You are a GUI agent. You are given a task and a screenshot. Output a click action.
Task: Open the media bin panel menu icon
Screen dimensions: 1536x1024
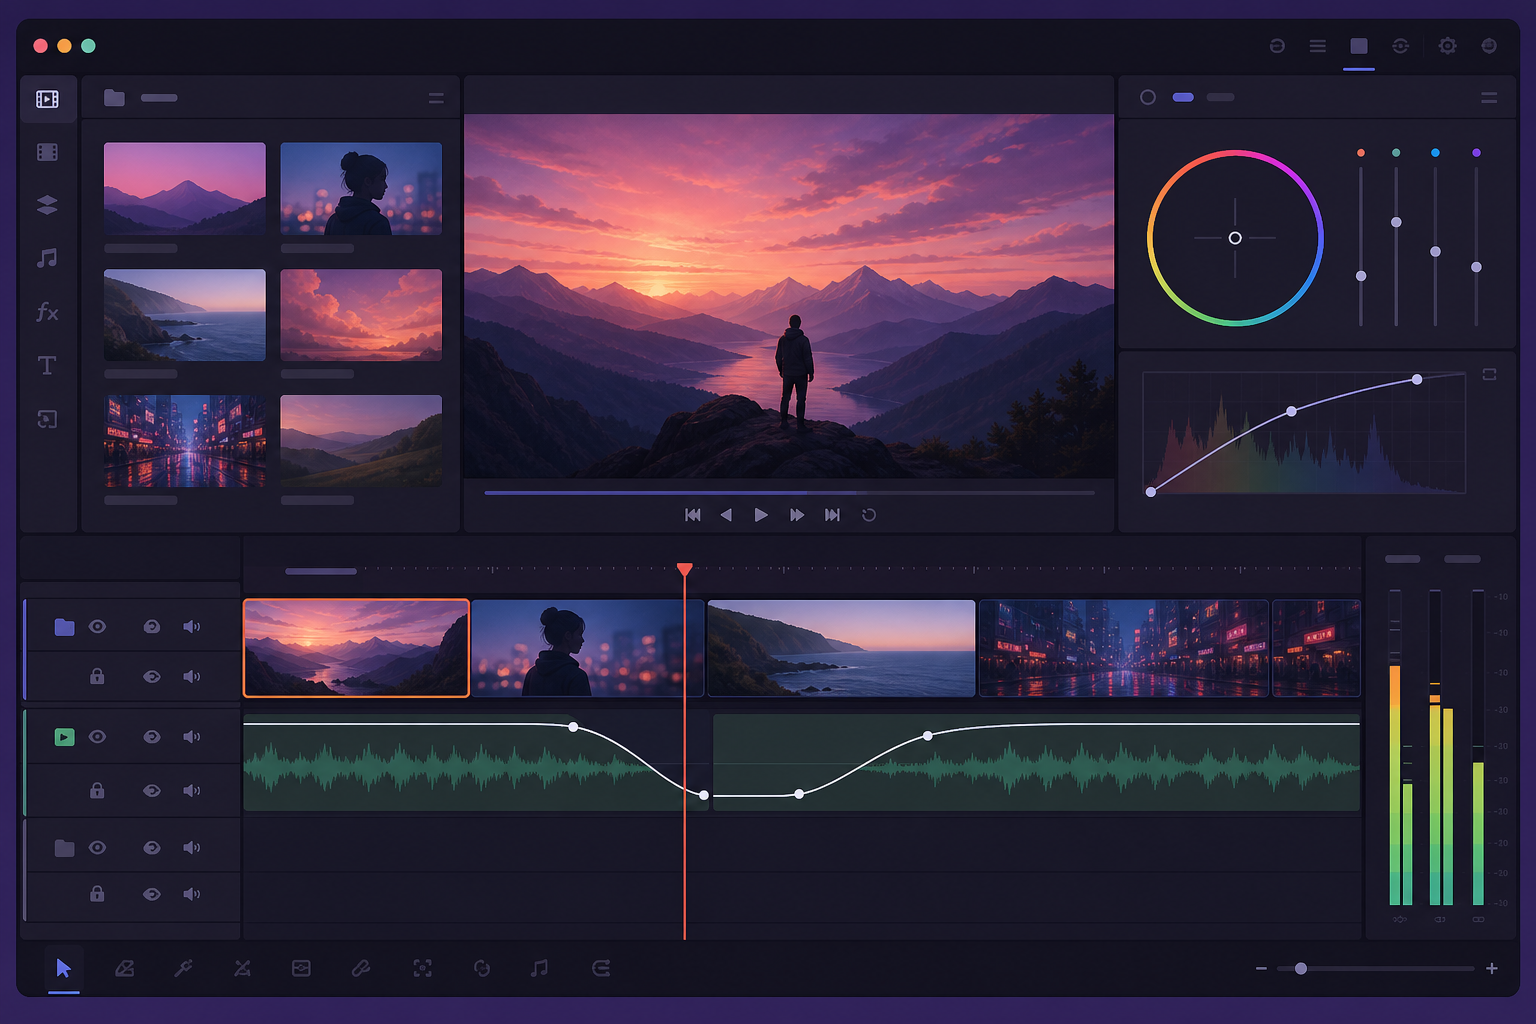(436, 98)
